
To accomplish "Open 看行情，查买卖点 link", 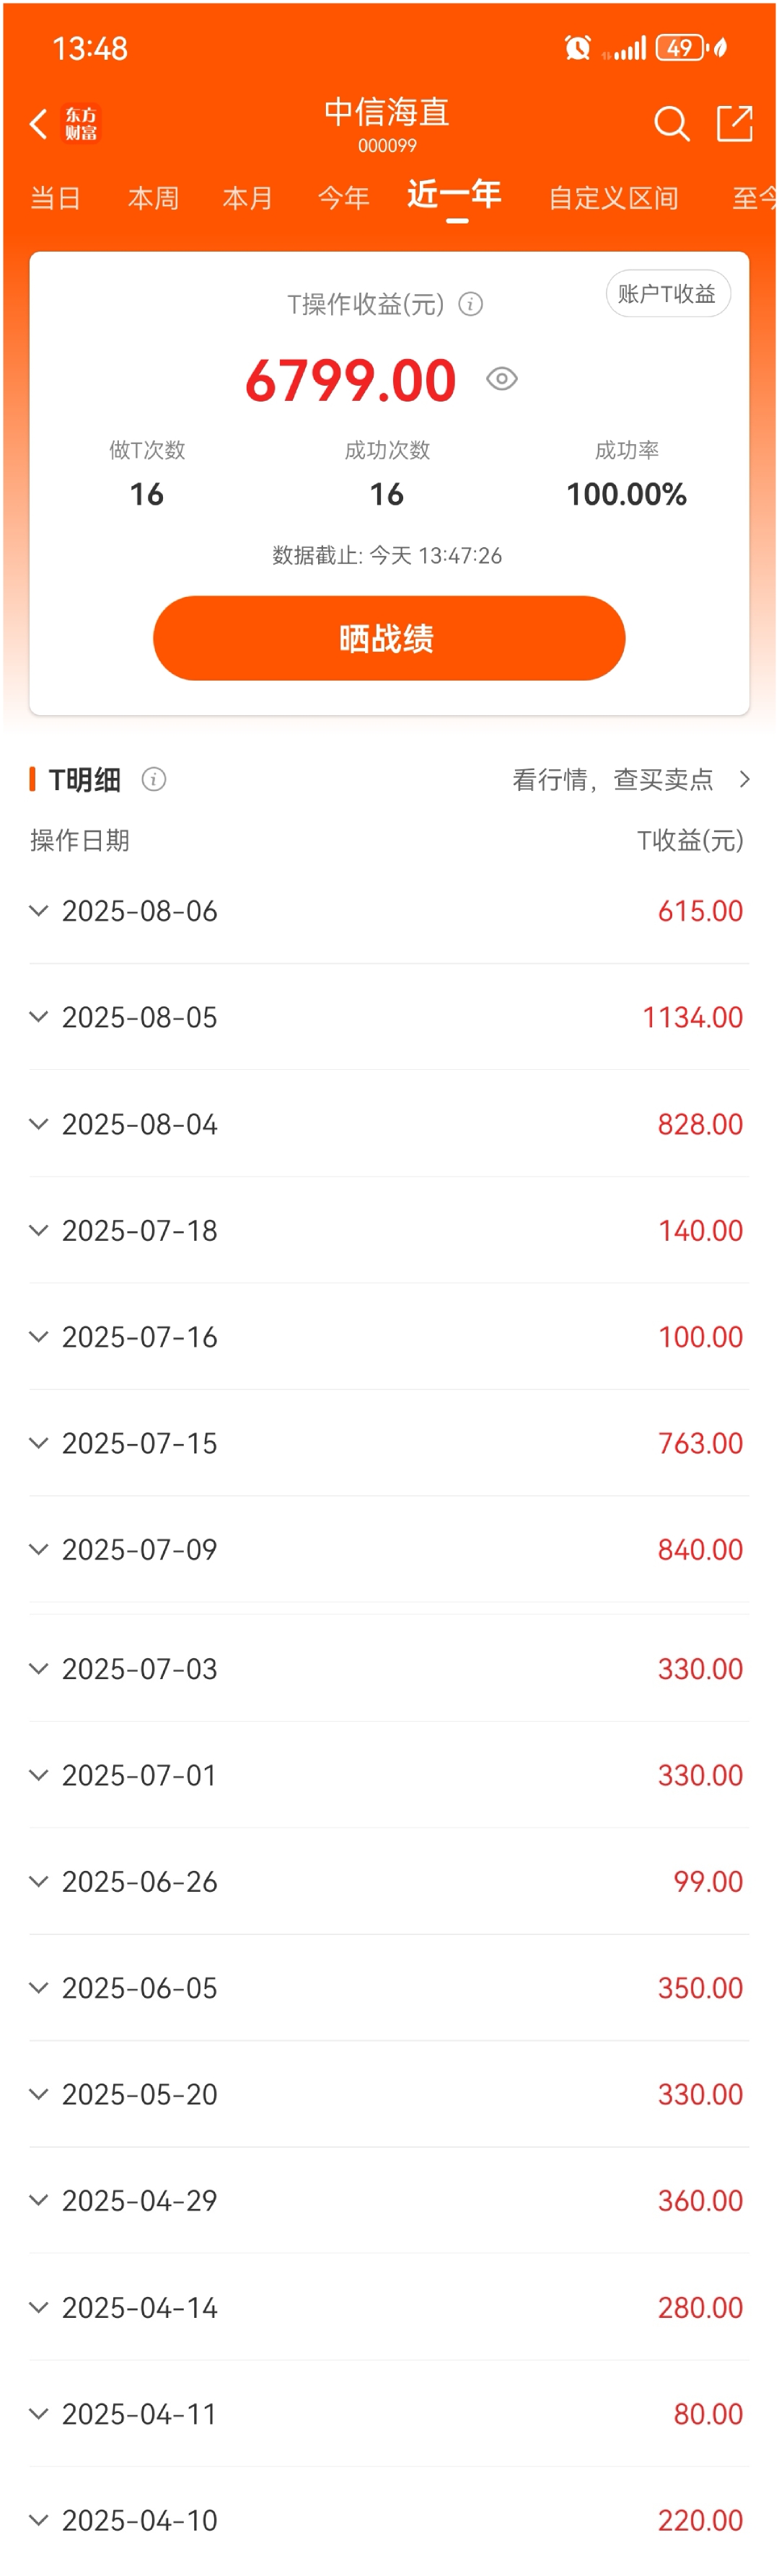I will [613, 779].
